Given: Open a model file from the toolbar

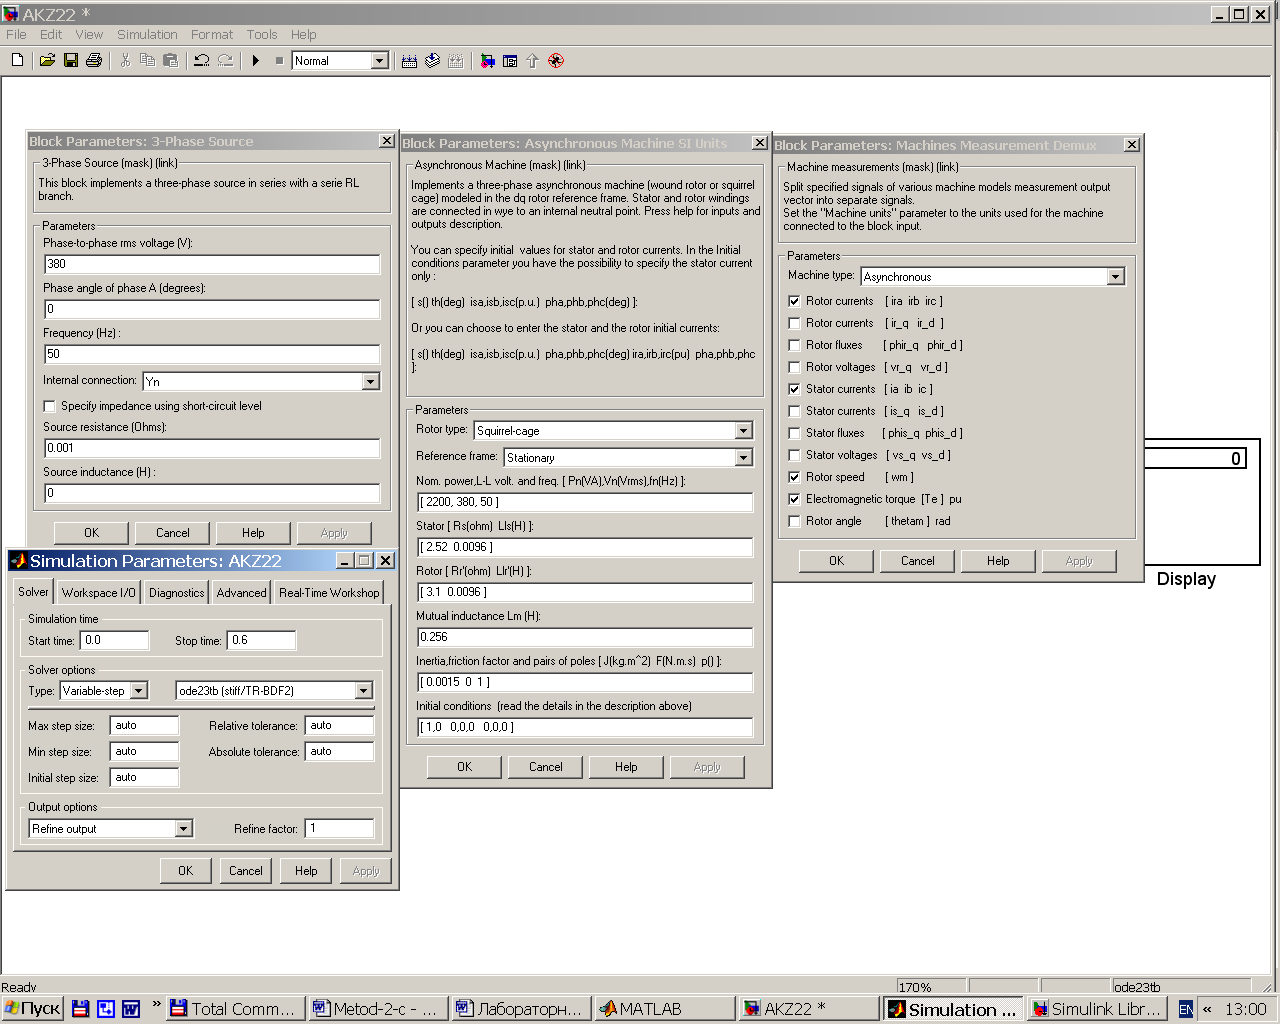Looking at the screenshot, I should coord(47,61).
